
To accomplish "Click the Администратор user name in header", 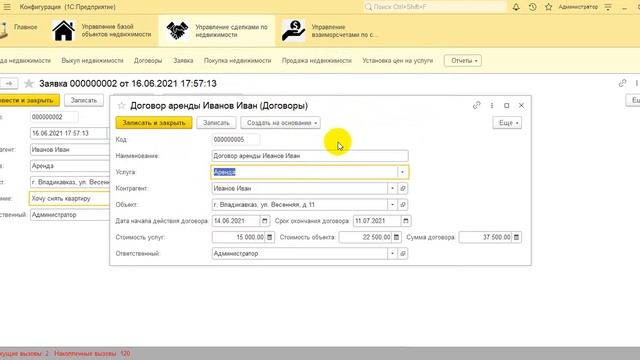I will click(x=578, y=7).
